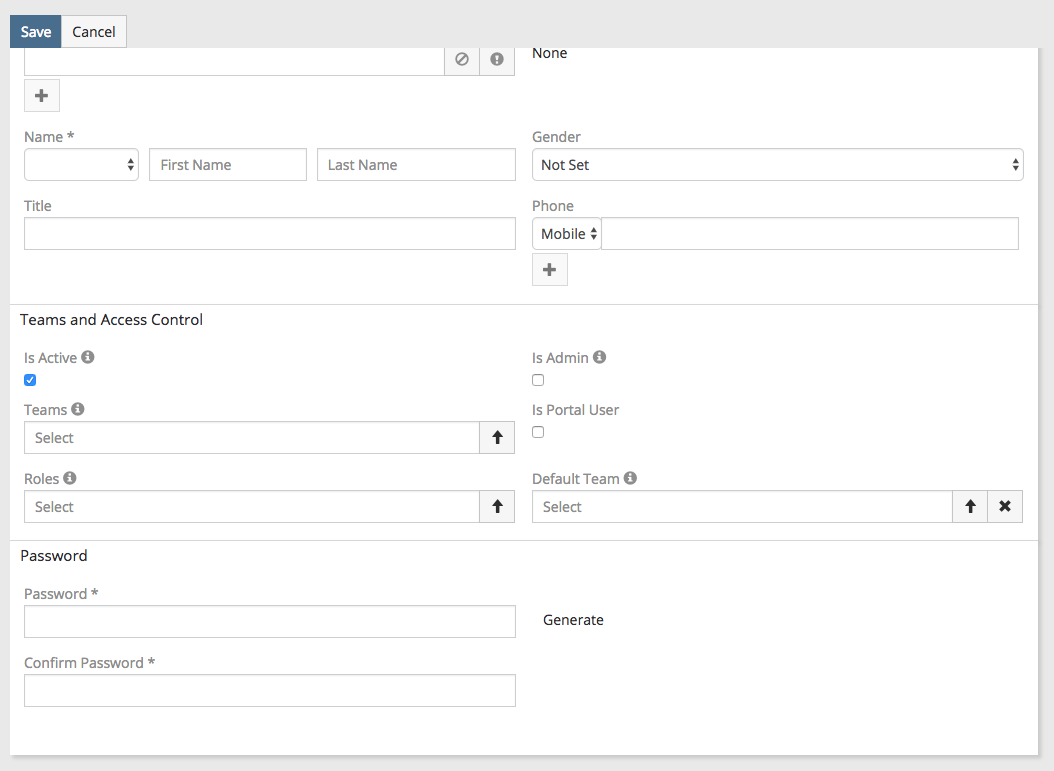1054x771 pixels.
Task: Click the invalid exclamation icon beside email field
Action: pyautogui.click(x=497, y=60)
